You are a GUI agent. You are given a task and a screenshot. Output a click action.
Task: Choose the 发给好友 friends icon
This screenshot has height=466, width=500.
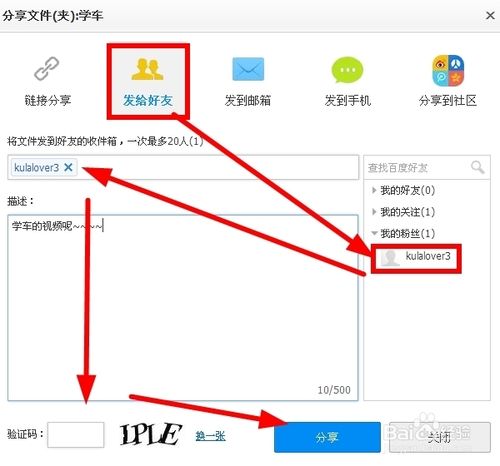tap(147, 69)
